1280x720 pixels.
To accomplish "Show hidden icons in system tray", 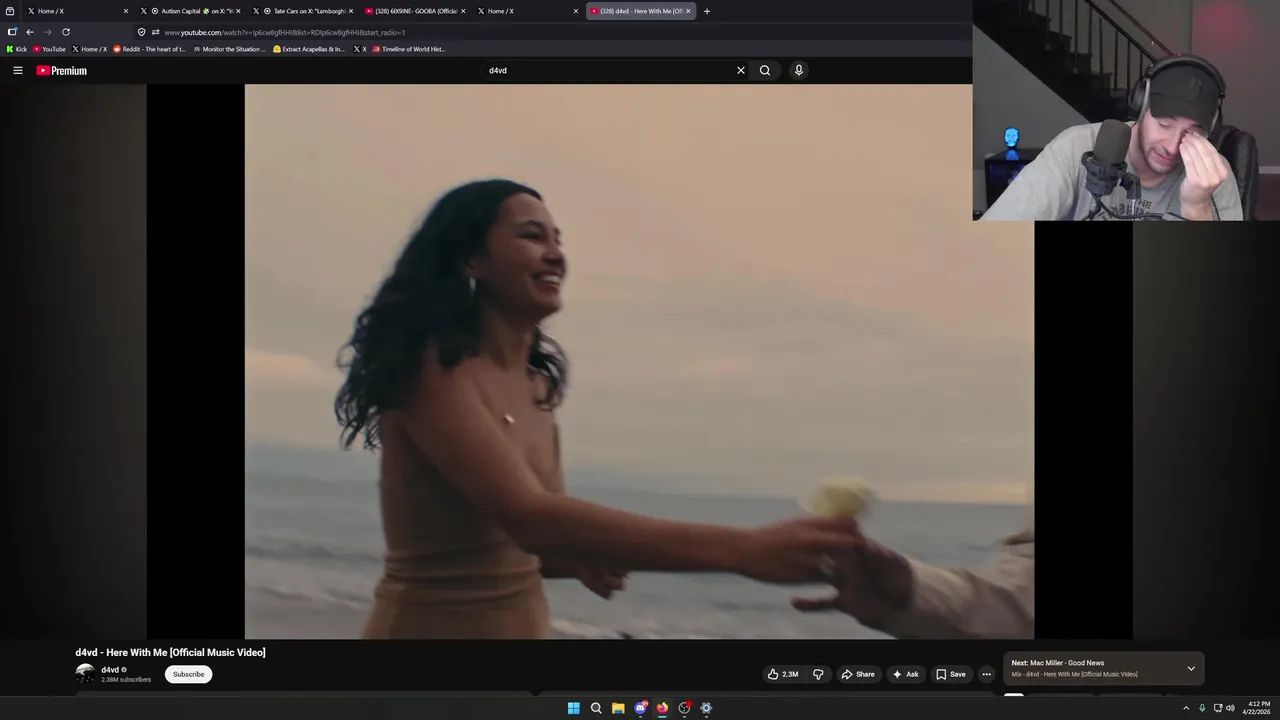I will [1186, 708].
